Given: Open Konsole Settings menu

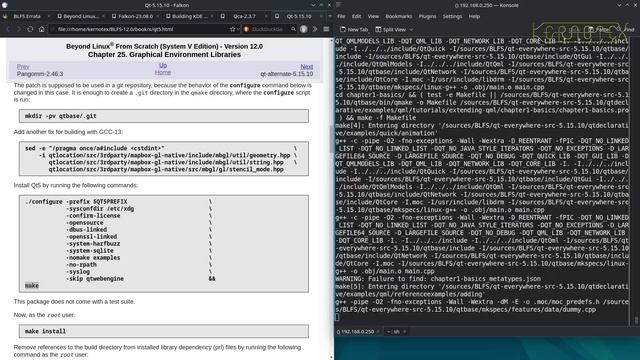Looking at the screenshot, I should click(452, 16).
